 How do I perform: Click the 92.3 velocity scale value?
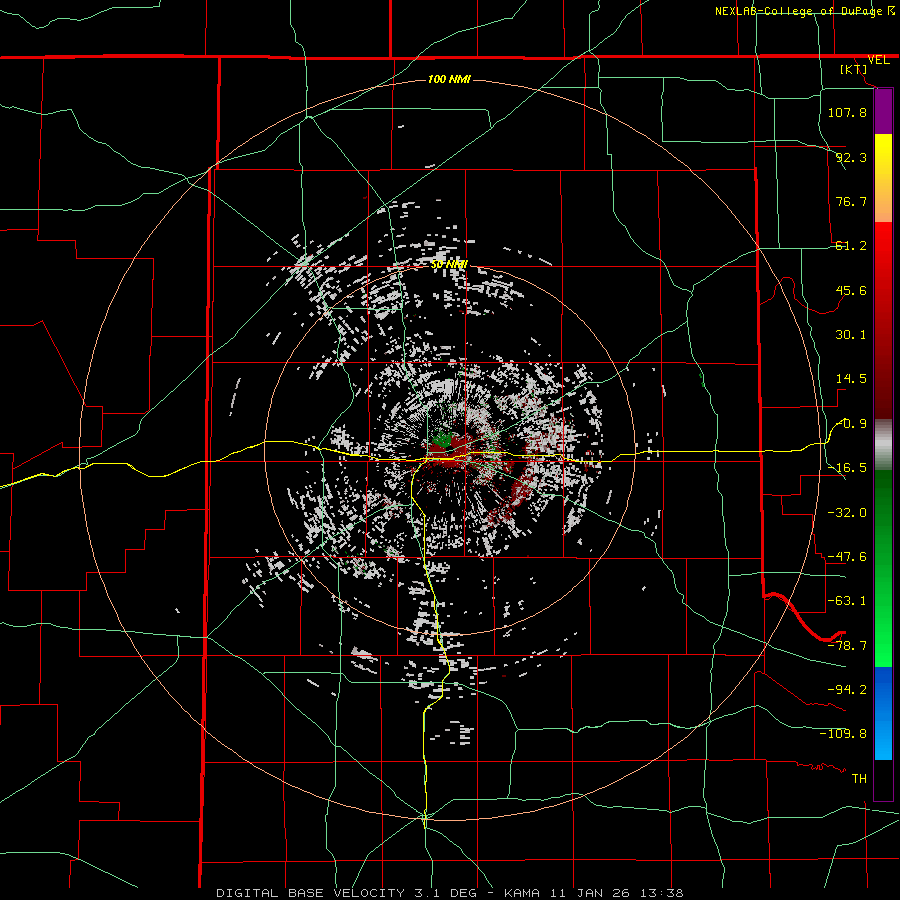tap(851, 157)
